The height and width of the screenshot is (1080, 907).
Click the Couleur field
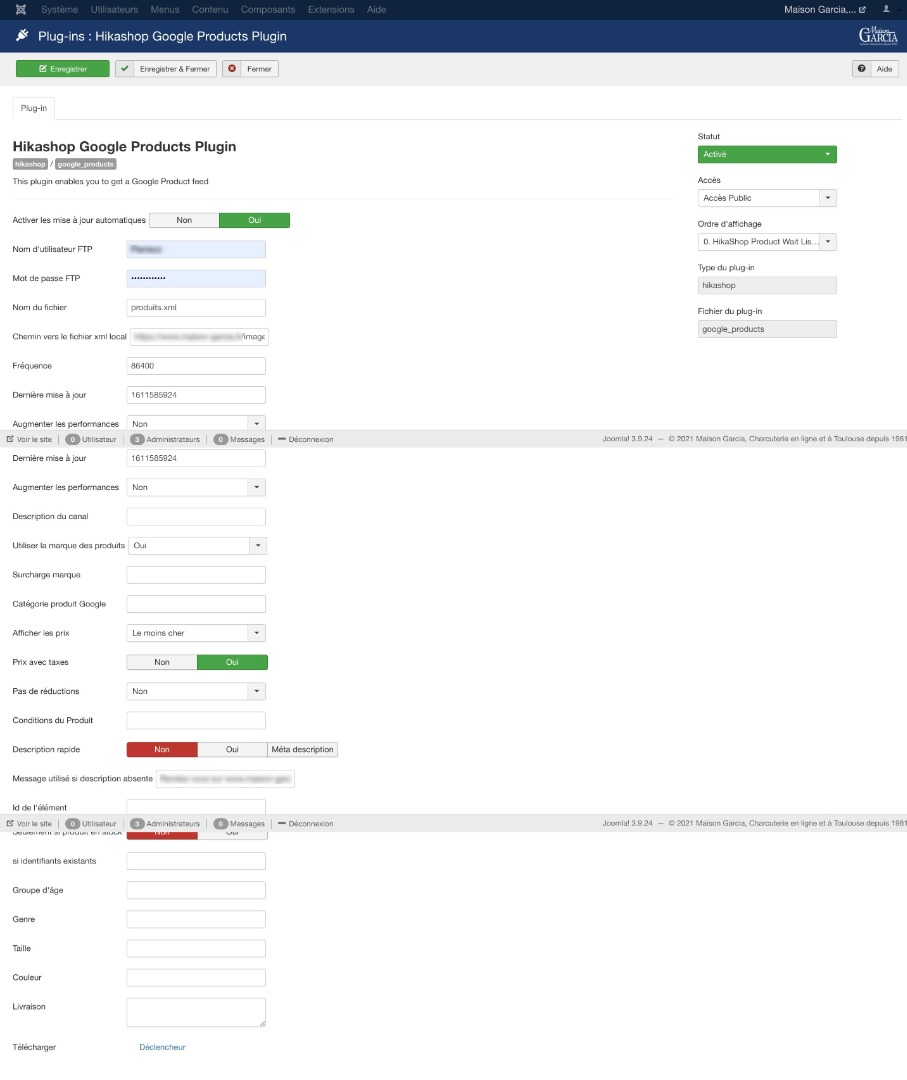196,977
